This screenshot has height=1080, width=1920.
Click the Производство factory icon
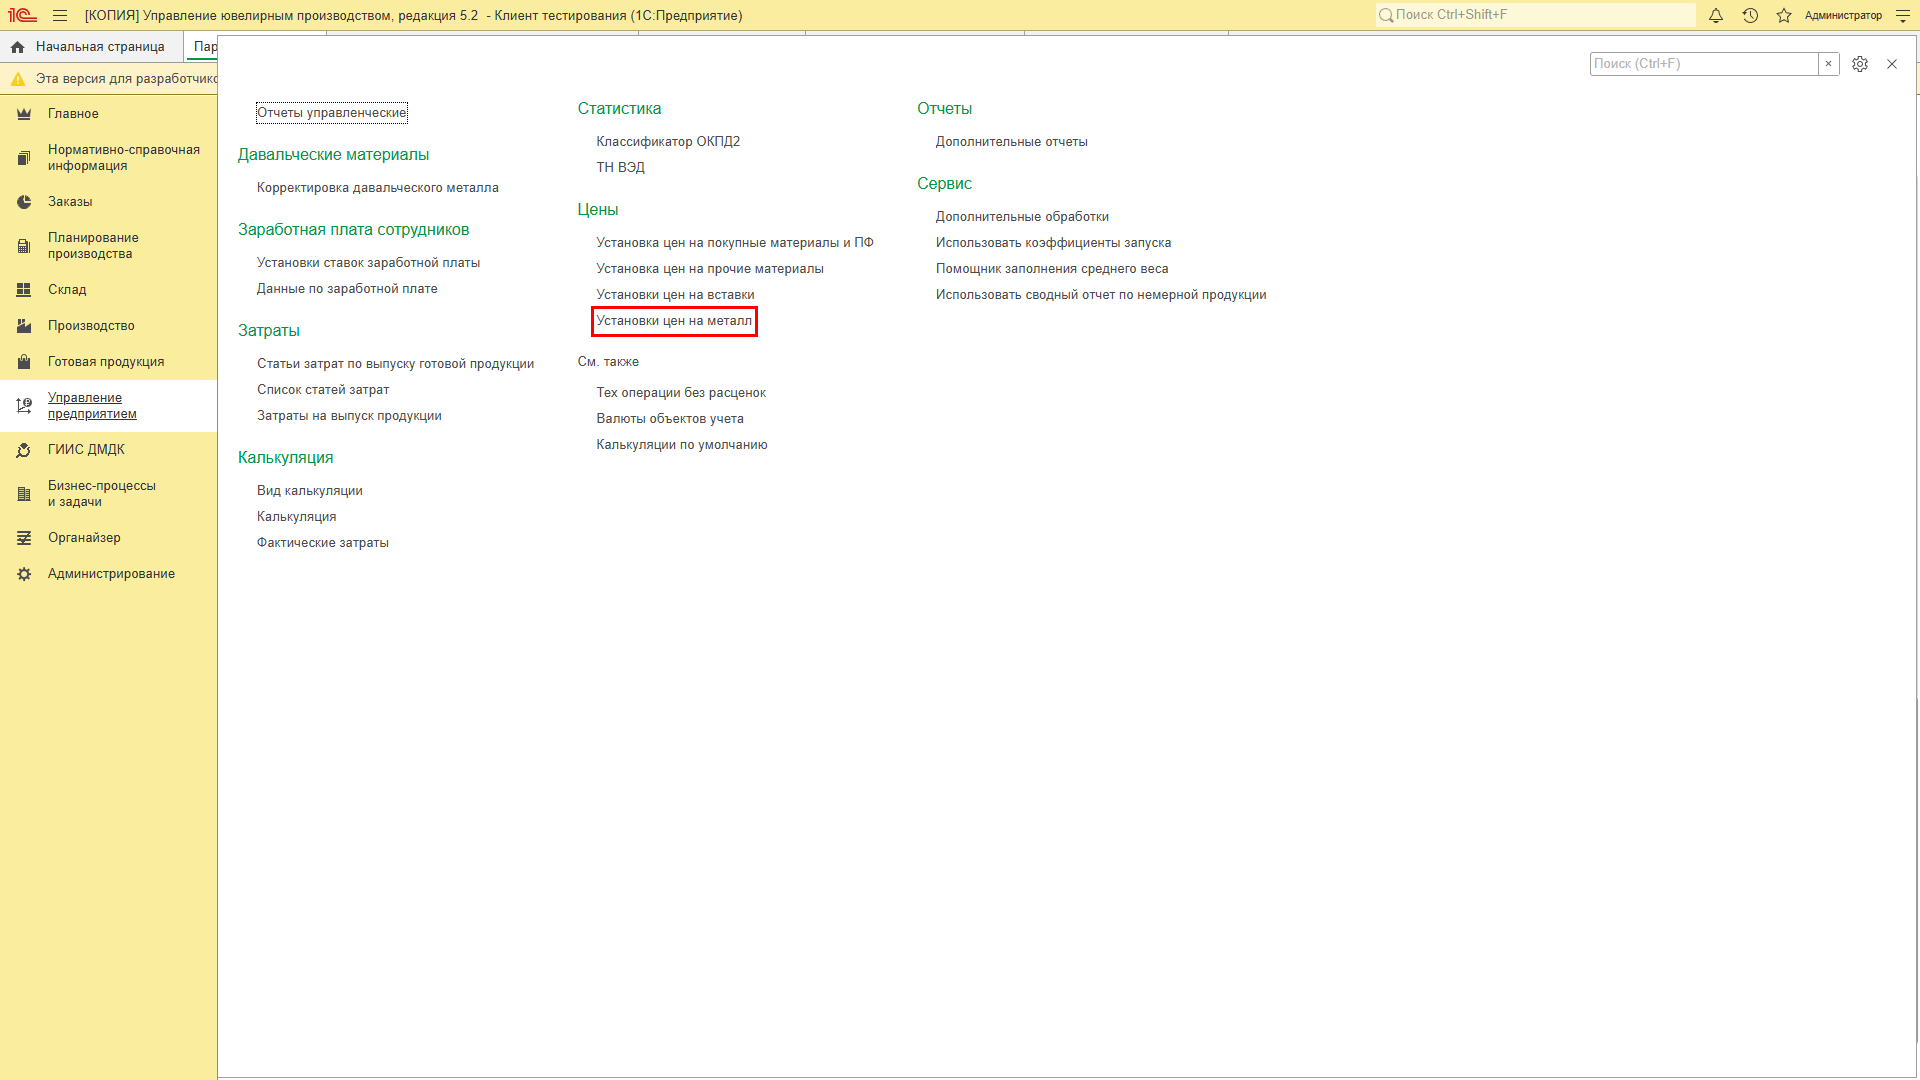(24, 326)
